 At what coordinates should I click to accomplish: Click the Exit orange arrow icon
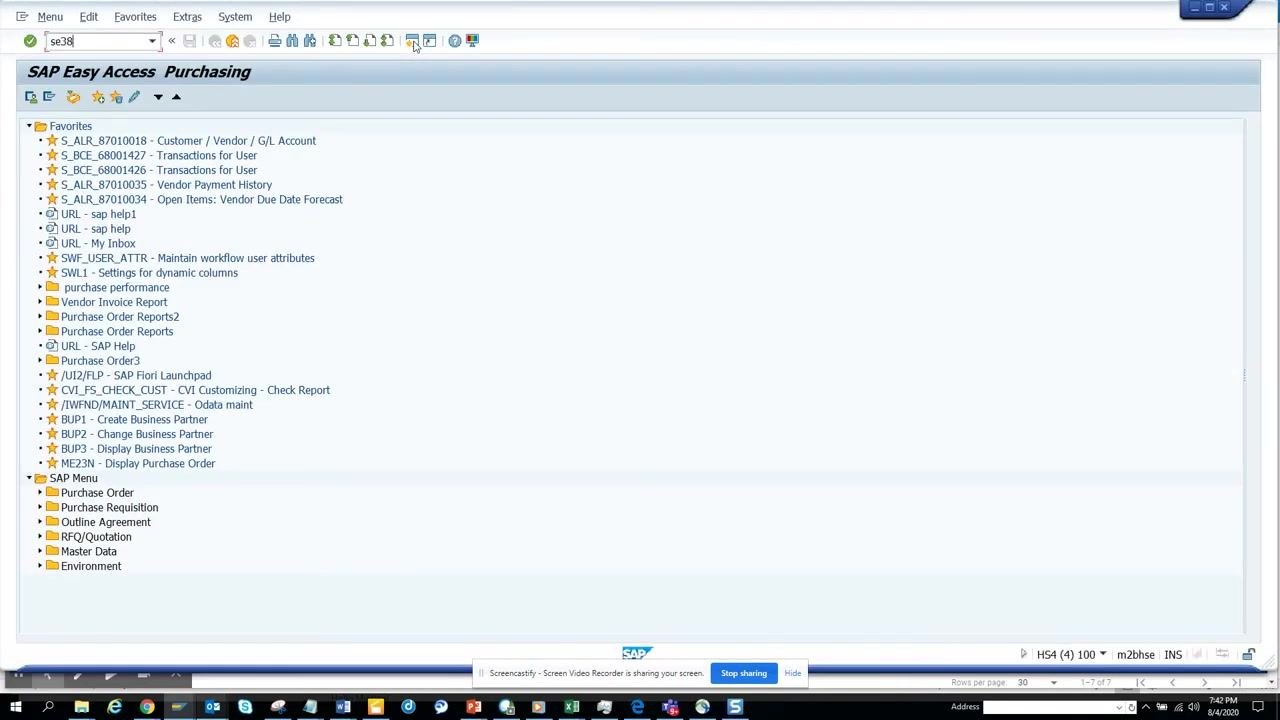(x=232, y=41)
